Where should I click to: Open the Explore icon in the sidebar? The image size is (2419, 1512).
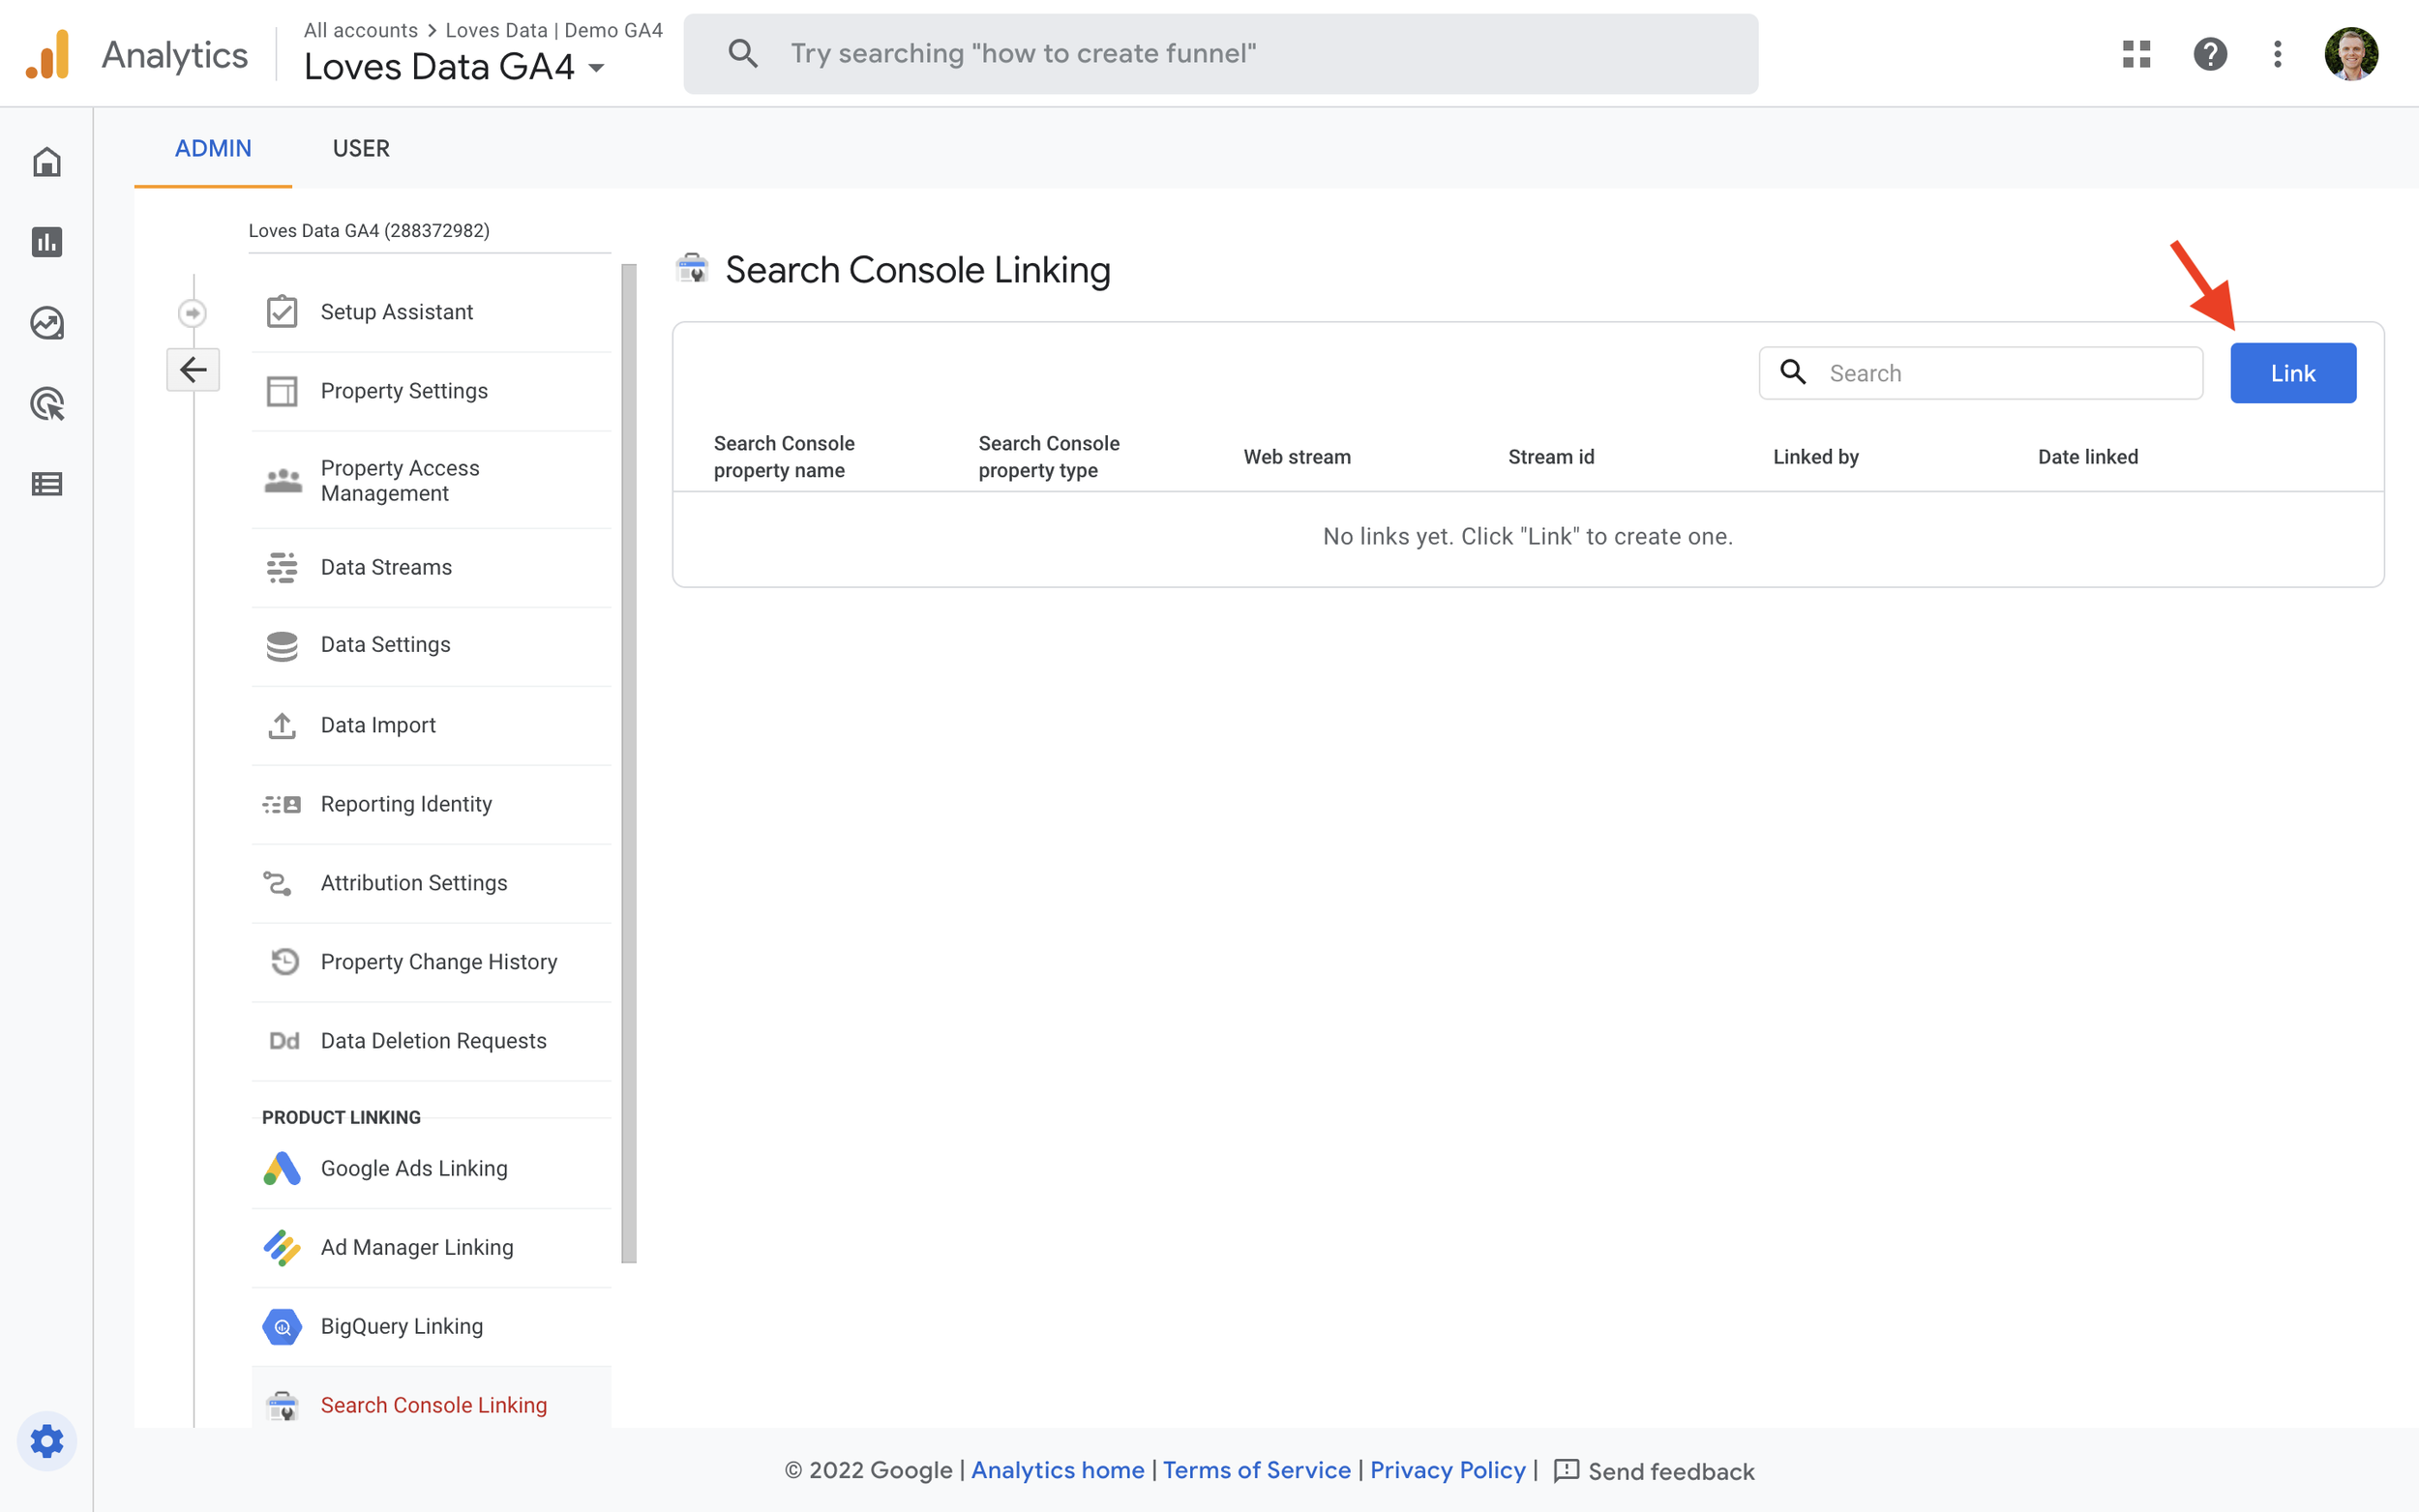[x=47, y=323]
